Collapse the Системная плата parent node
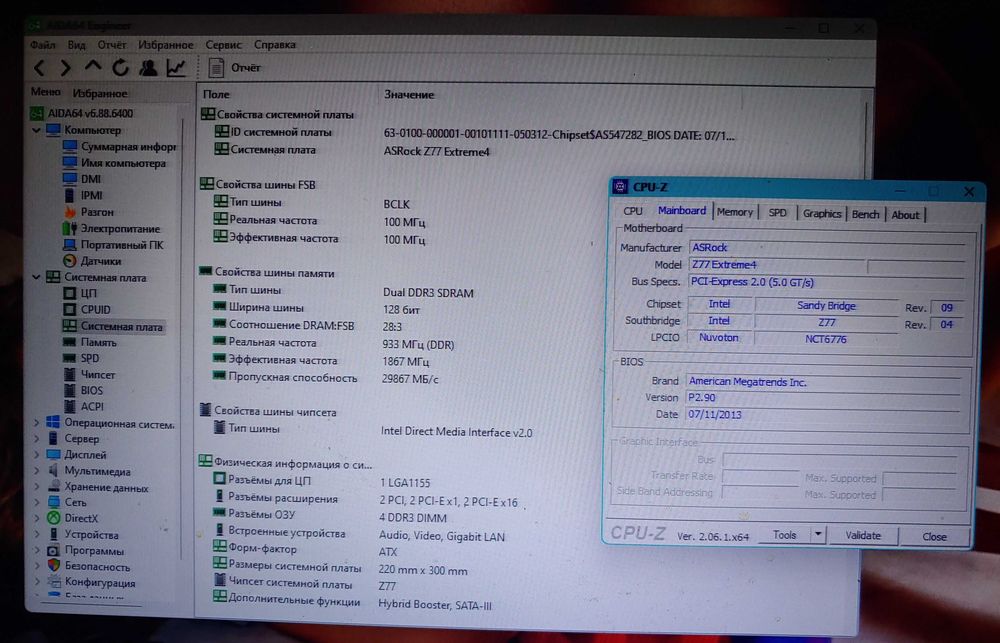 coord(36,277)
